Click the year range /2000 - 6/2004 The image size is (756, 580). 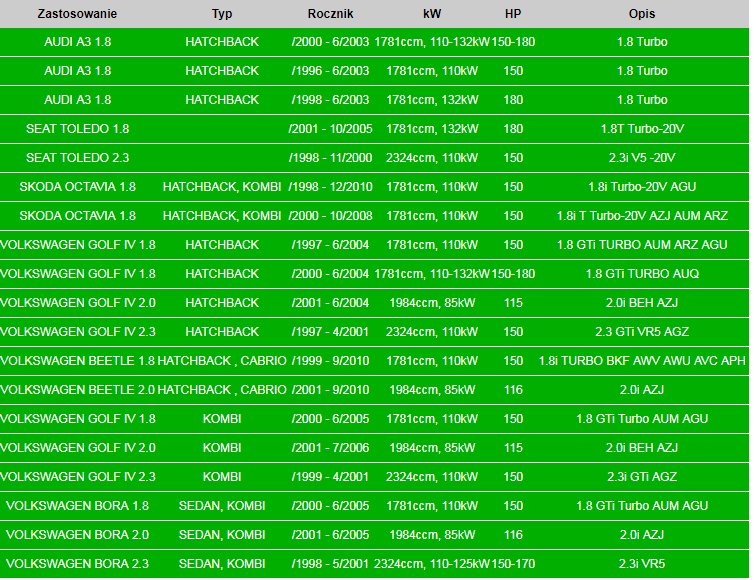click(330, 274)
